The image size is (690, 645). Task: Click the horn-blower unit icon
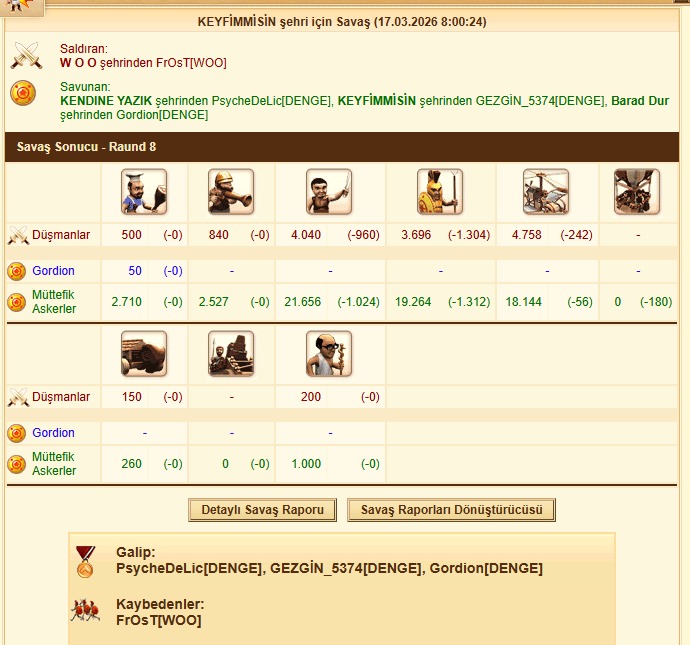(x=231, y=192)
